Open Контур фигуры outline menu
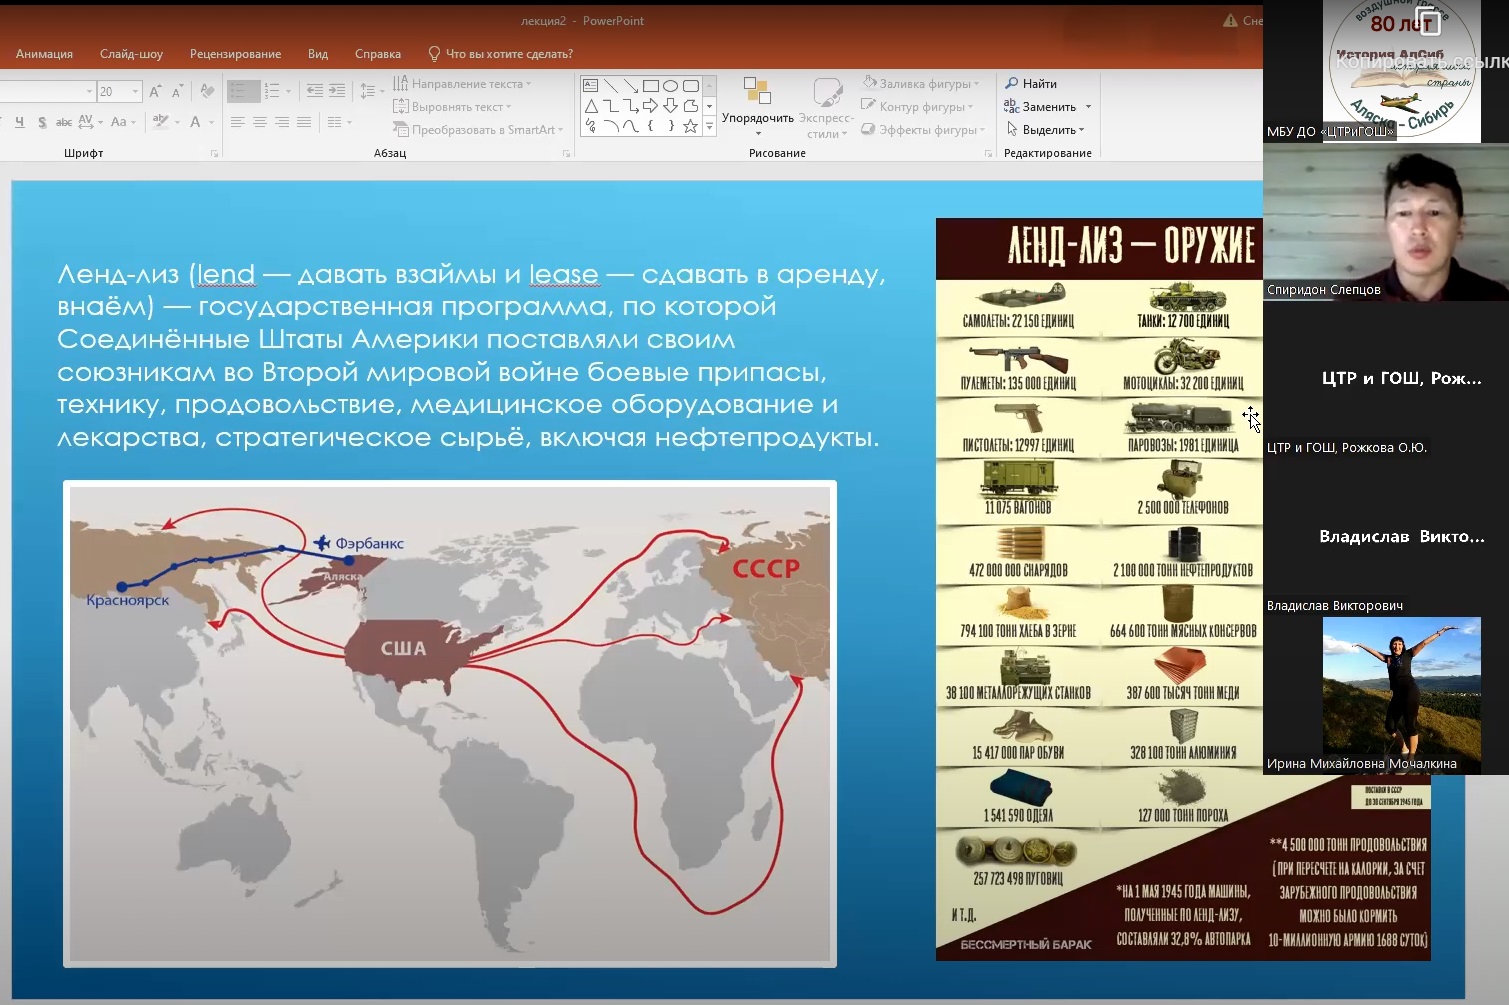The image size is (1509, 1005). (x=916, y=107)
